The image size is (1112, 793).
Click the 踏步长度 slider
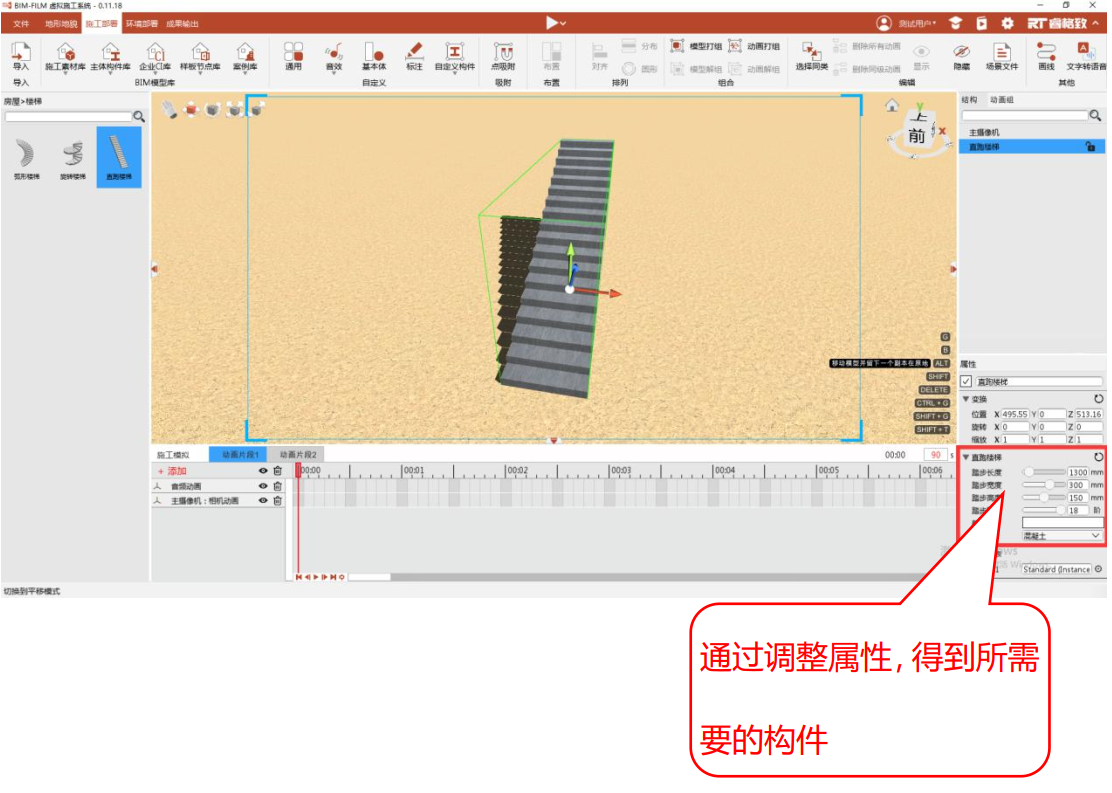point(1043,472)
